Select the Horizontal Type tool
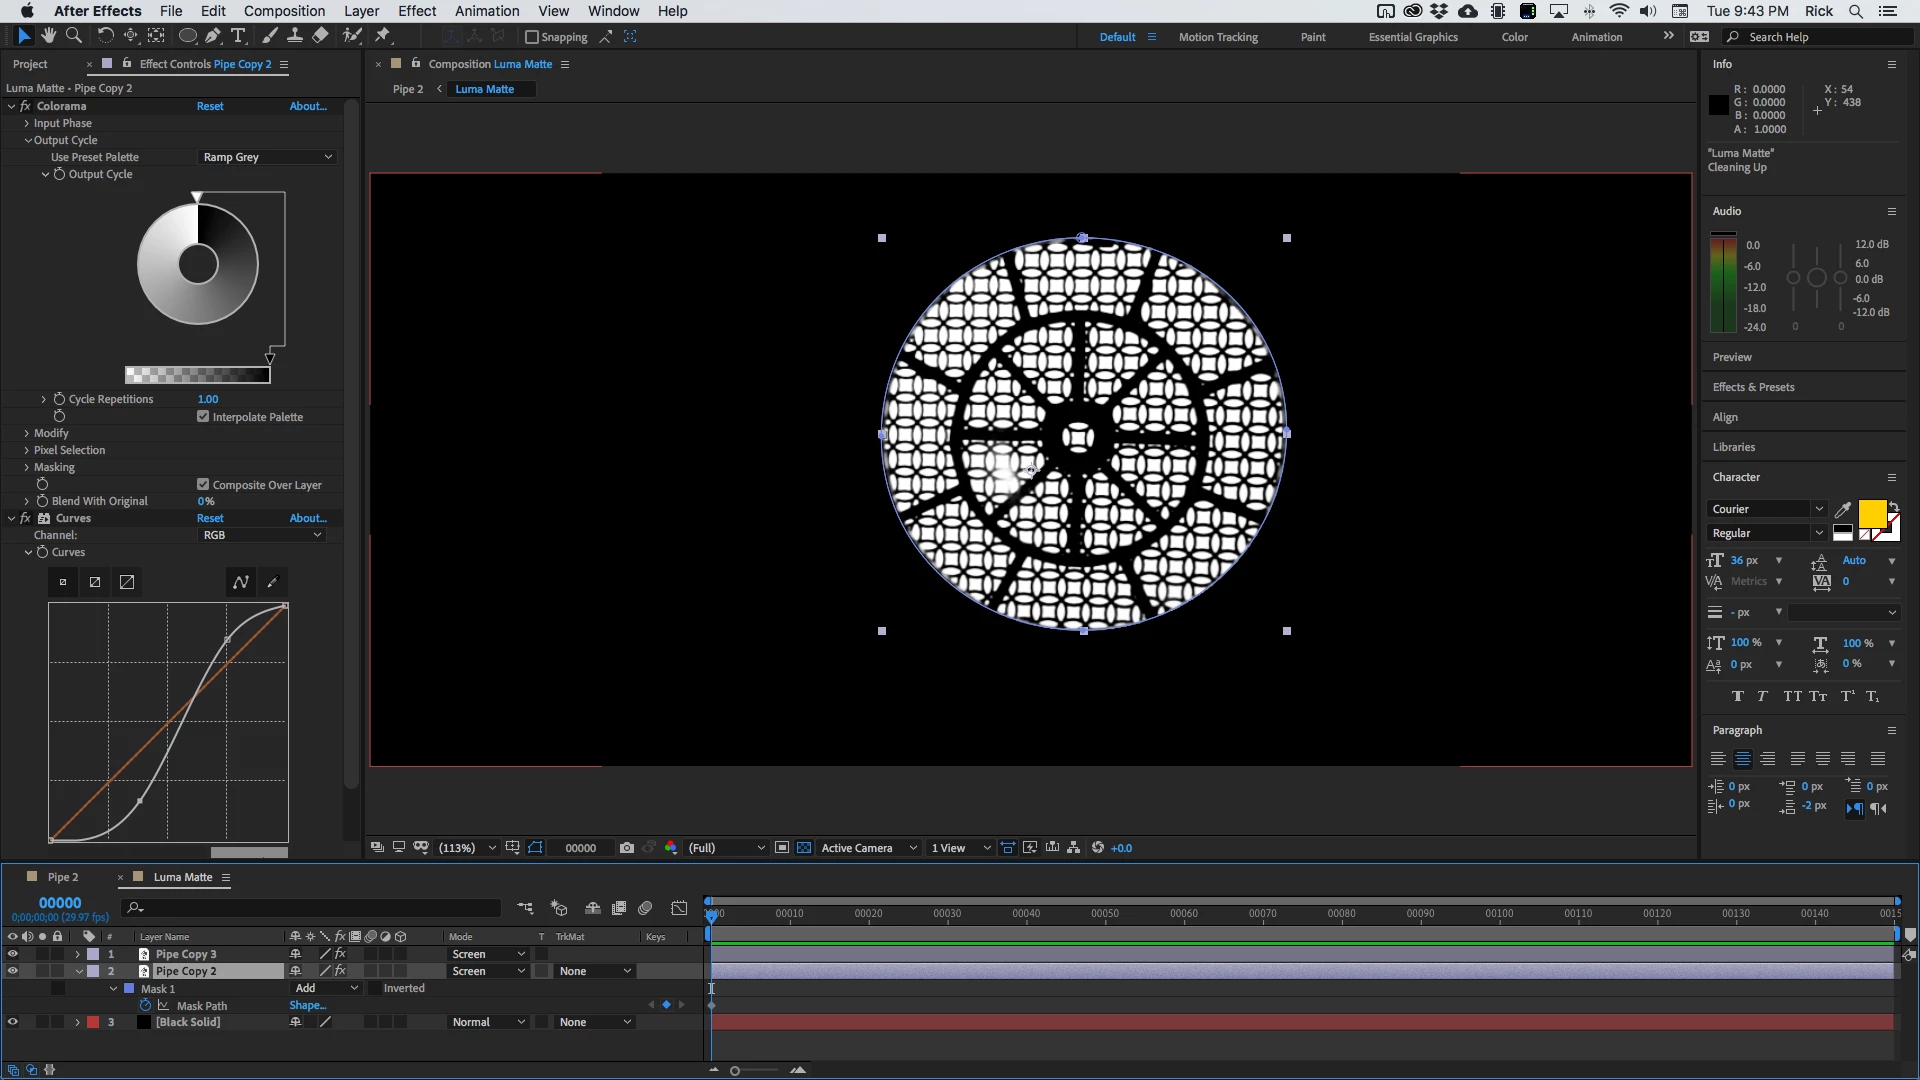 coord(238,36)
